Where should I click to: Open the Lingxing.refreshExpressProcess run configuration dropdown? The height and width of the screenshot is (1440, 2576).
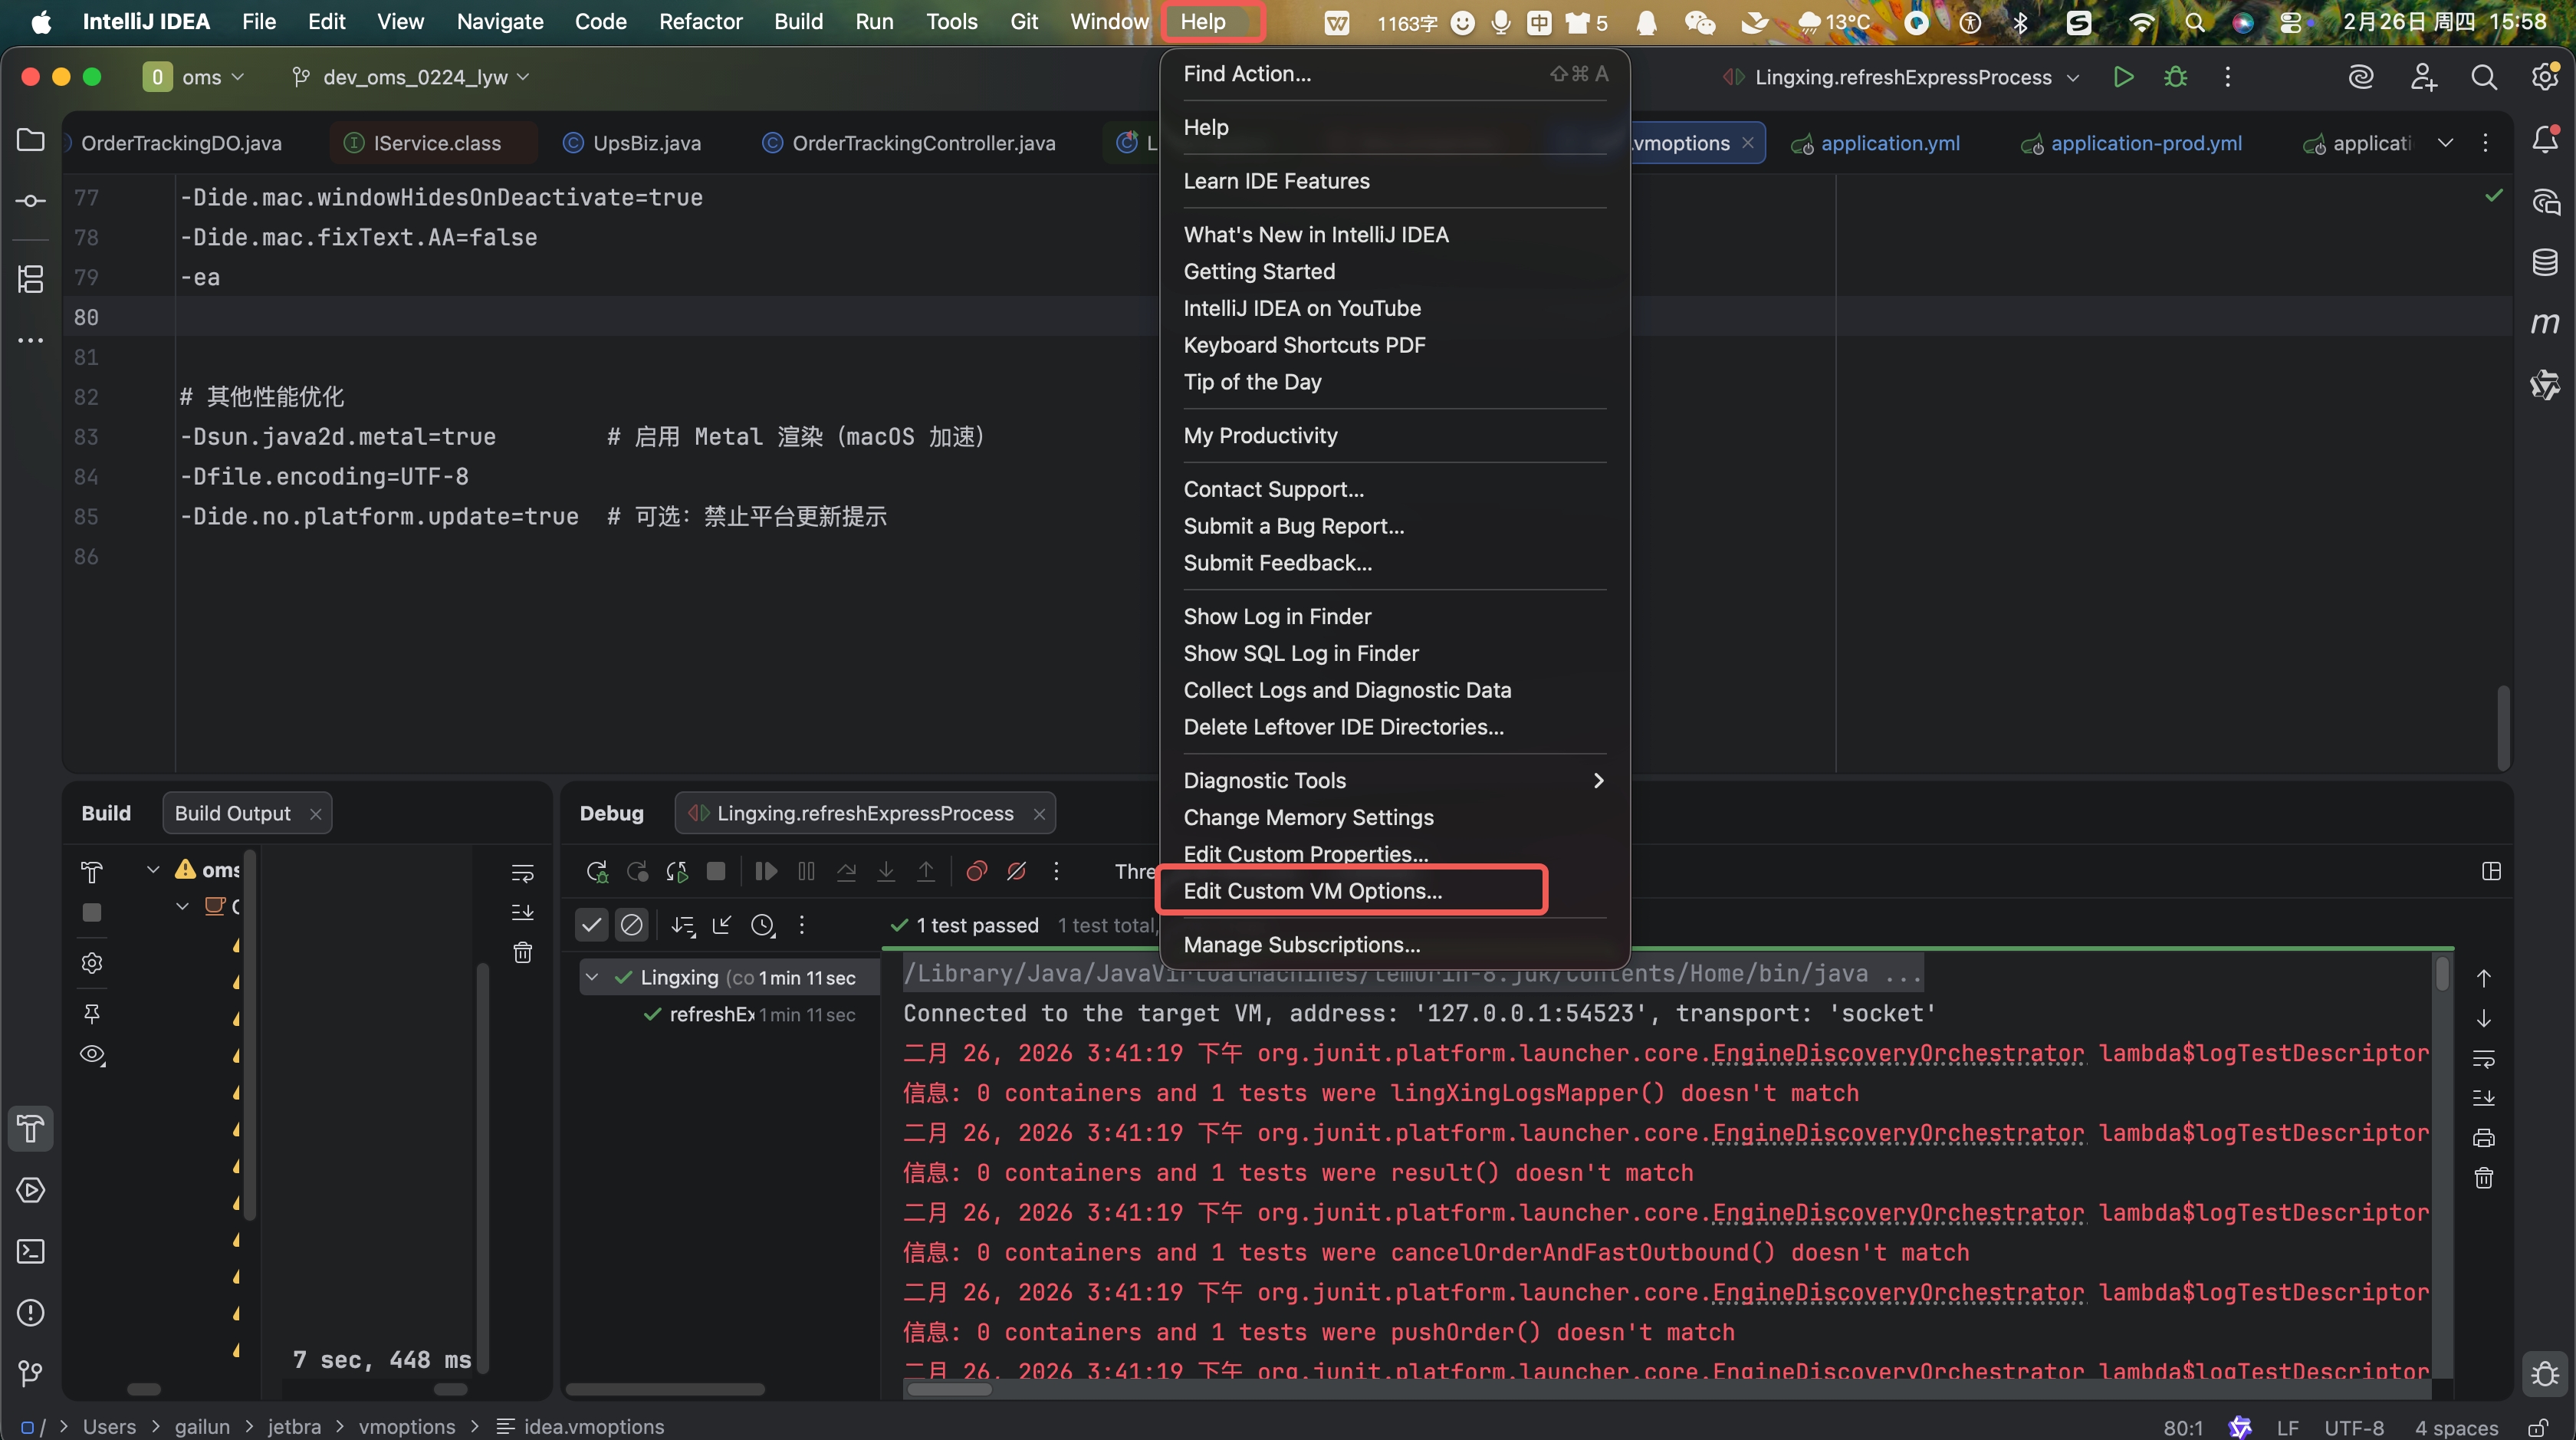coord(1902,77)
